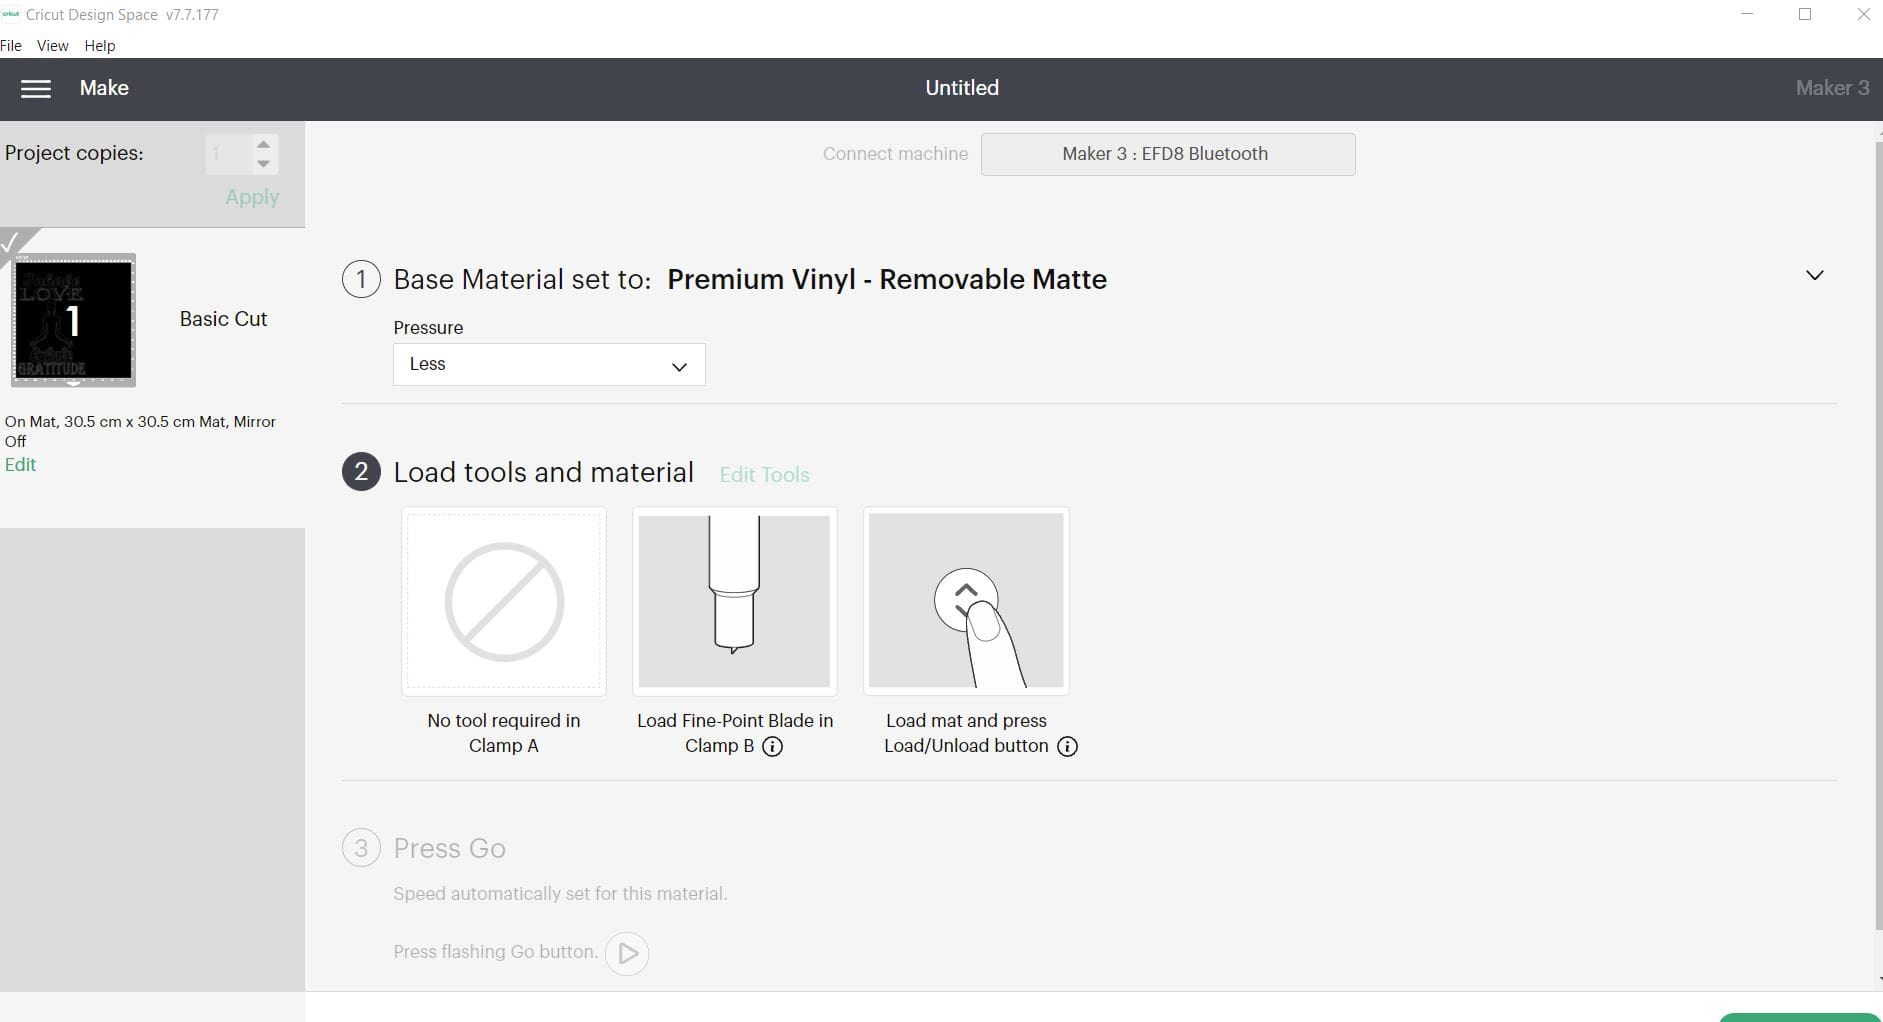Click the Maker 3 label in header
The width and height of the screenshot is (1883, 1022).
1832,88
